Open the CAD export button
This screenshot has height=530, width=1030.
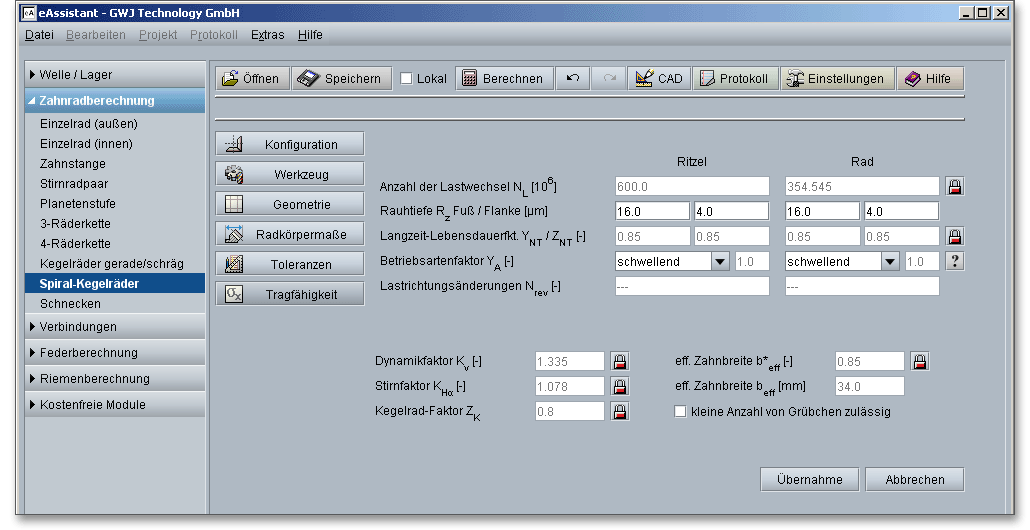[x=658, y=79]
